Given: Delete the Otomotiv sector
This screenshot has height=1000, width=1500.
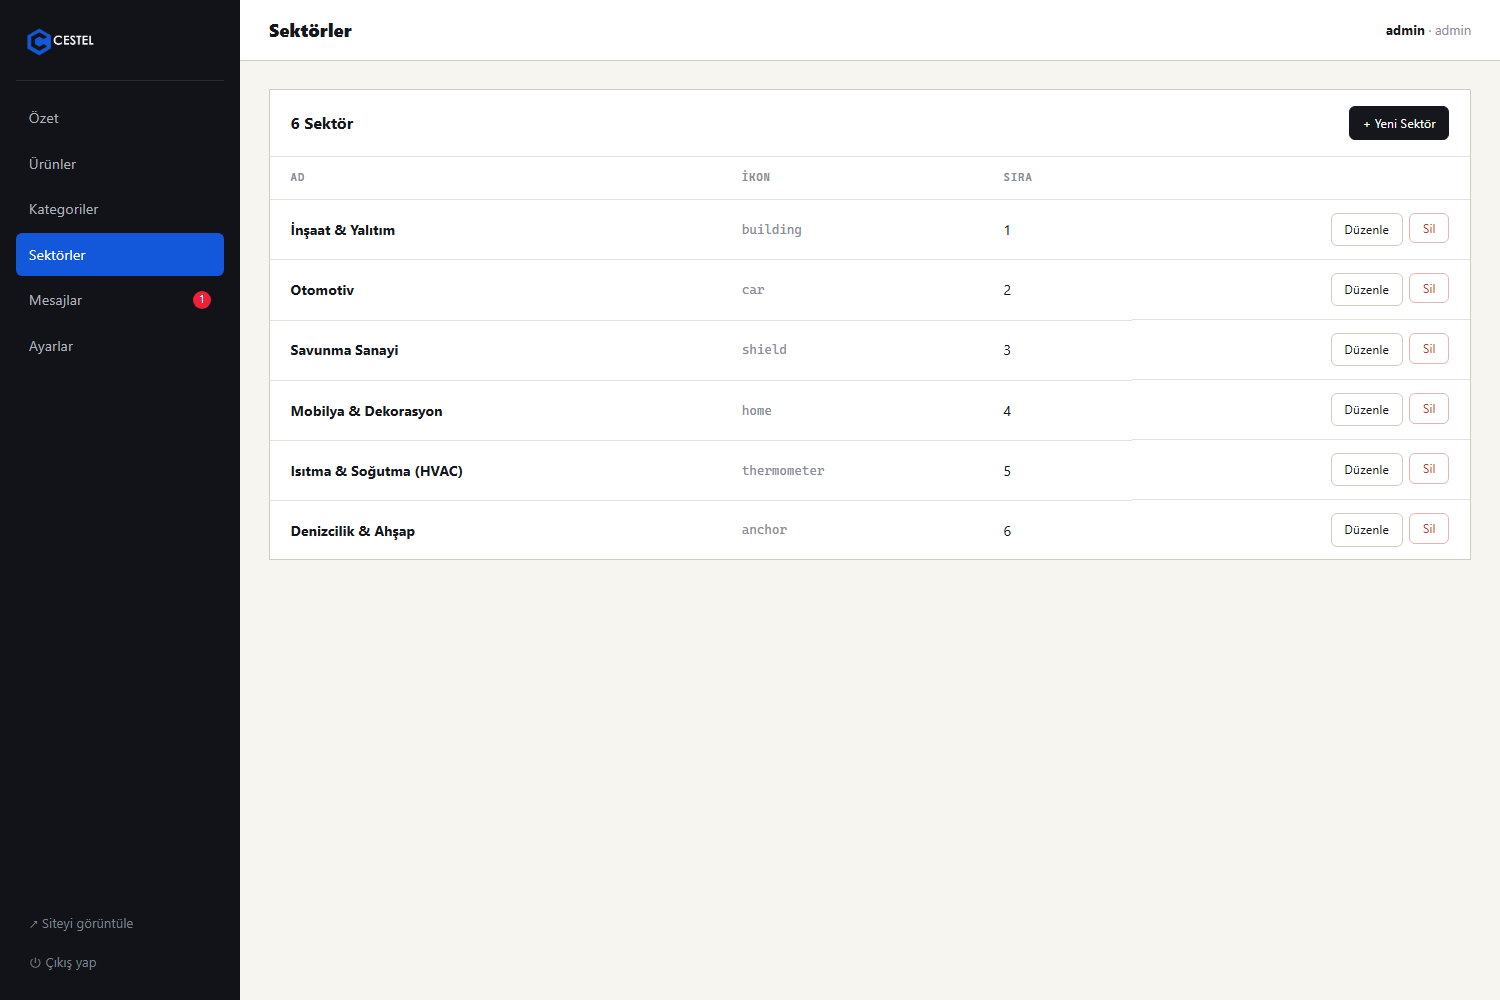Looking at the screenshot, I should (x=1429, y=289).
